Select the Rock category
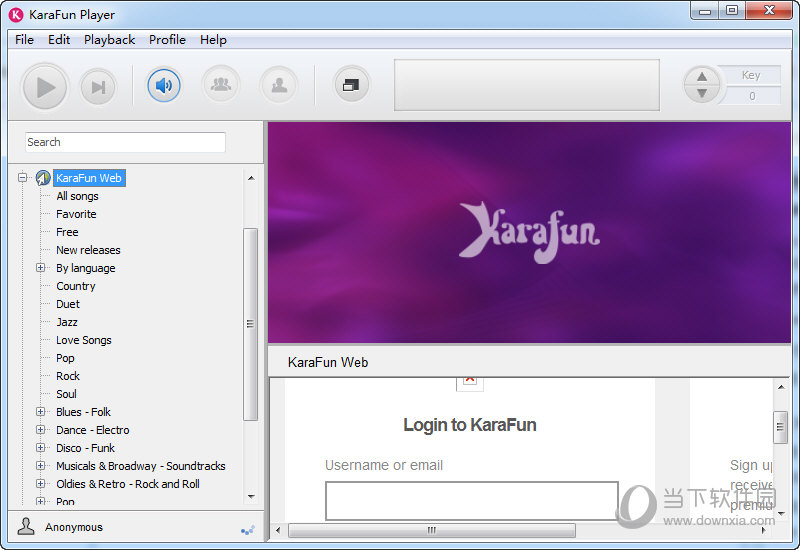Screen dimensions: 800x550 tap(68, 376)
